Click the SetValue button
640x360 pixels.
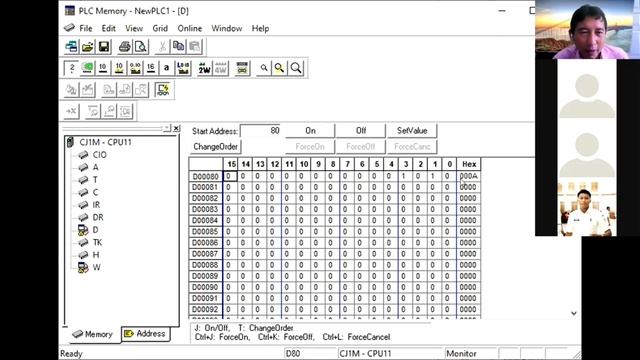coord(412,131)
